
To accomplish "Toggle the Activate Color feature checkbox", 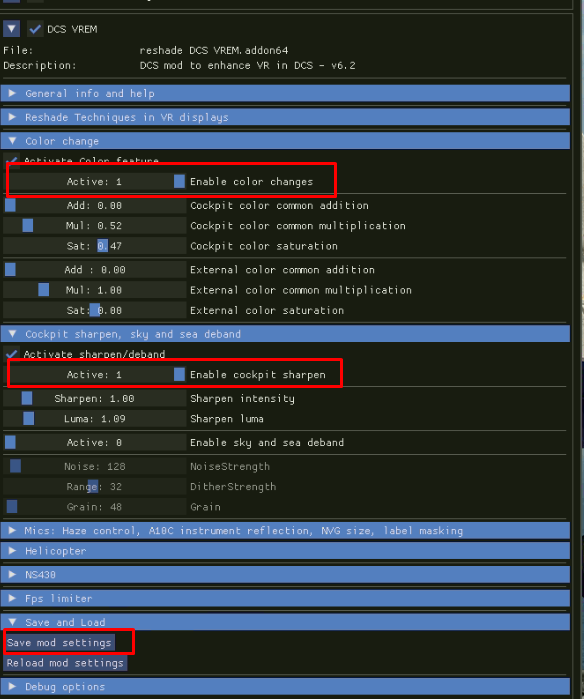I will click(x=12, y=158).
